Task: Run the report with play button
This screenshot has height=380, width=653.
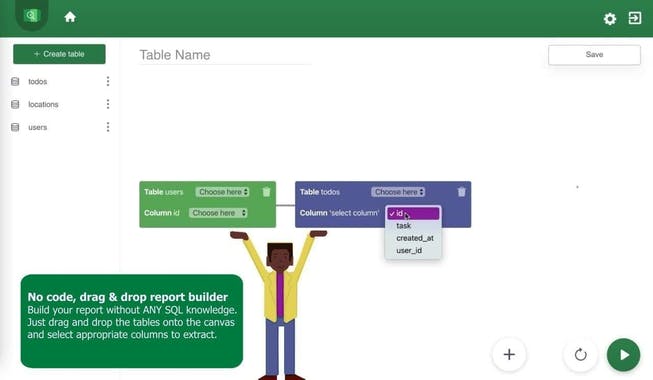Action: point(623,355)
